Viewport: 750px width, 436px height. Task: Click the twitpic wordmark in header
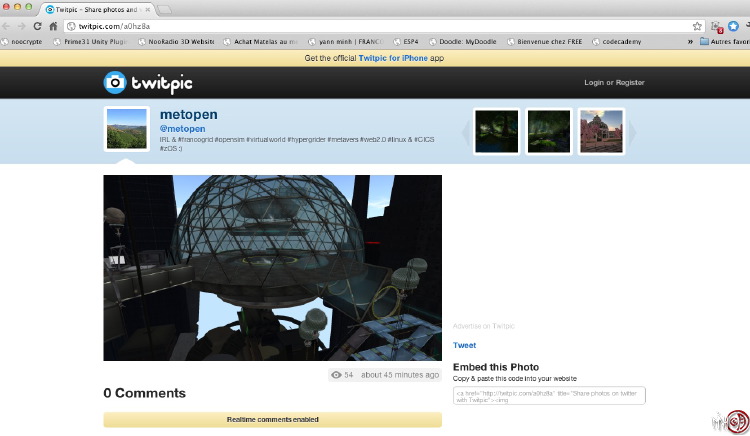coord(162,84)
